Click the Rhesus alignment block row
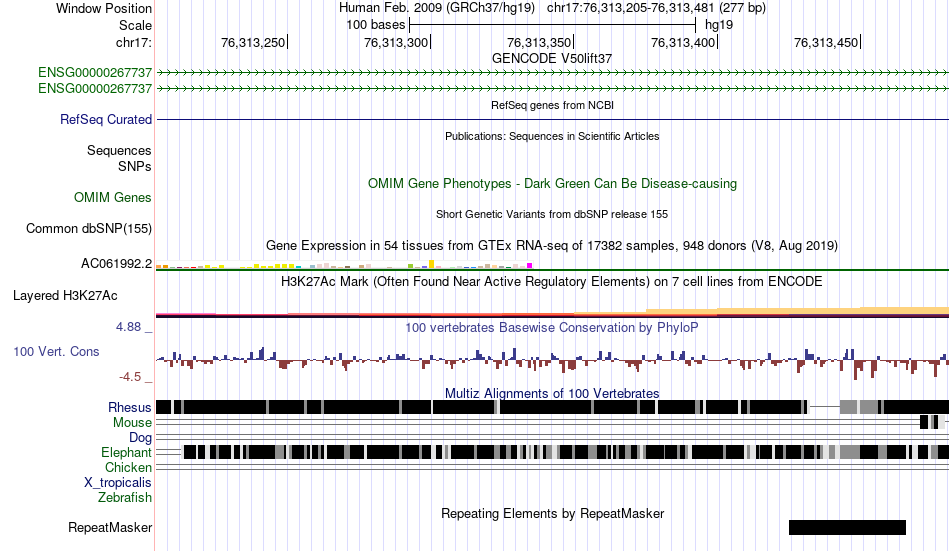 pyautogui.click(x=553, y=407)
